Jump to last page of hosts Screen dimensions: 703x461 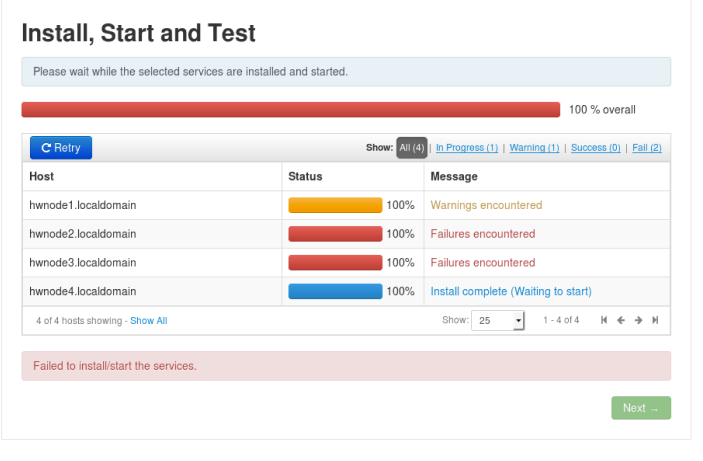point(655,320)
